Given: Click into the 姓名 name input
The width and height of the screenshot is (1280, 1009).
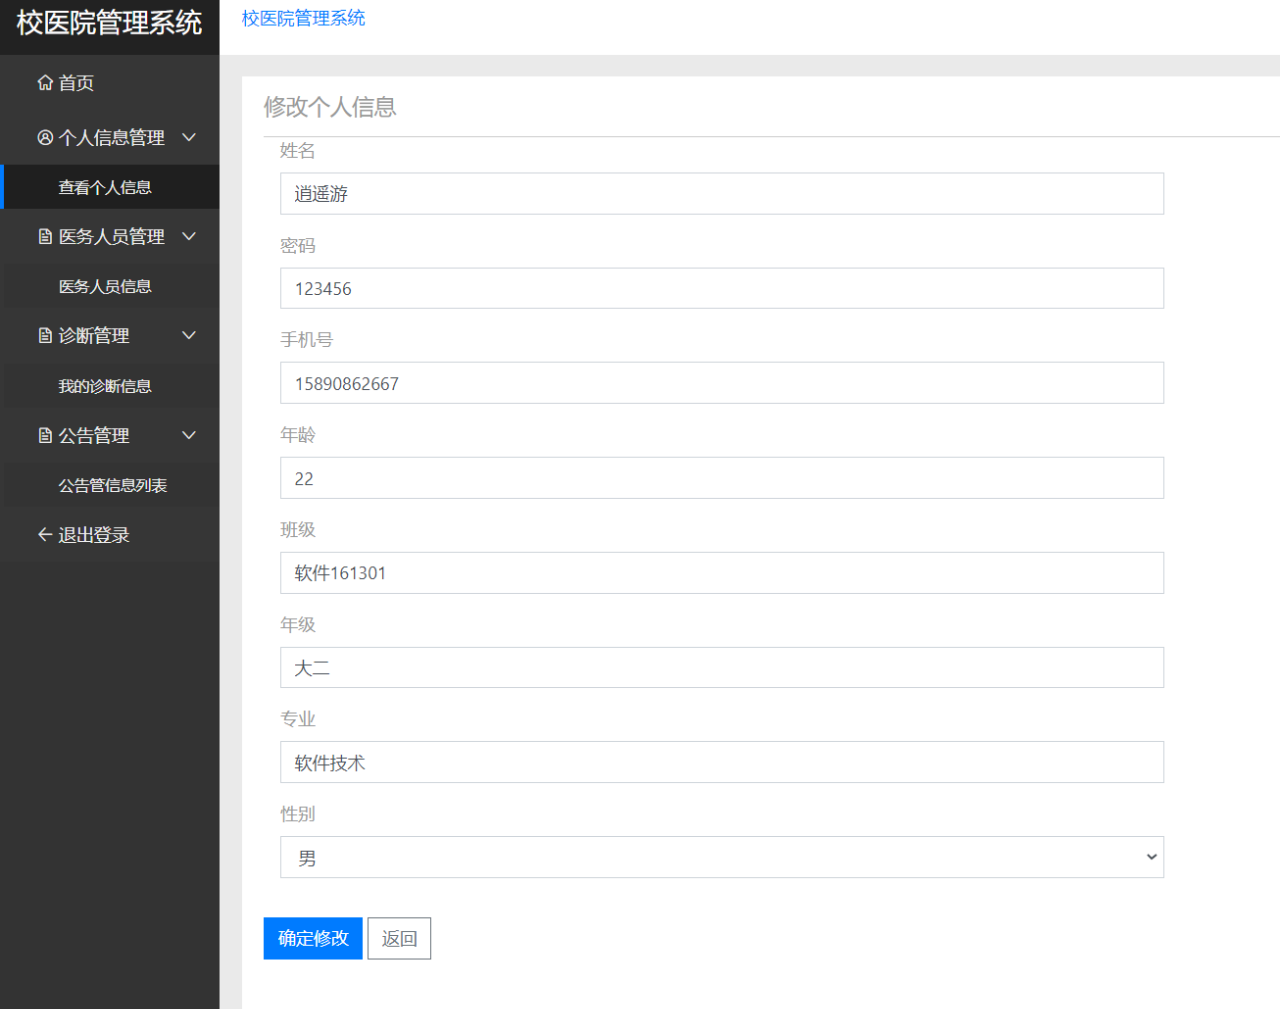Looking at the screenshot, I should (721, 194).
